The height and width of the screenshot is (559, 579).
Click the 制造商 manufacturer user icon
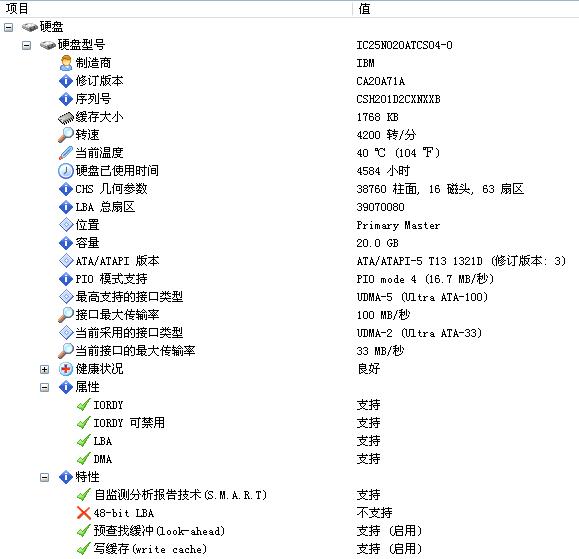tap(66, 63)
